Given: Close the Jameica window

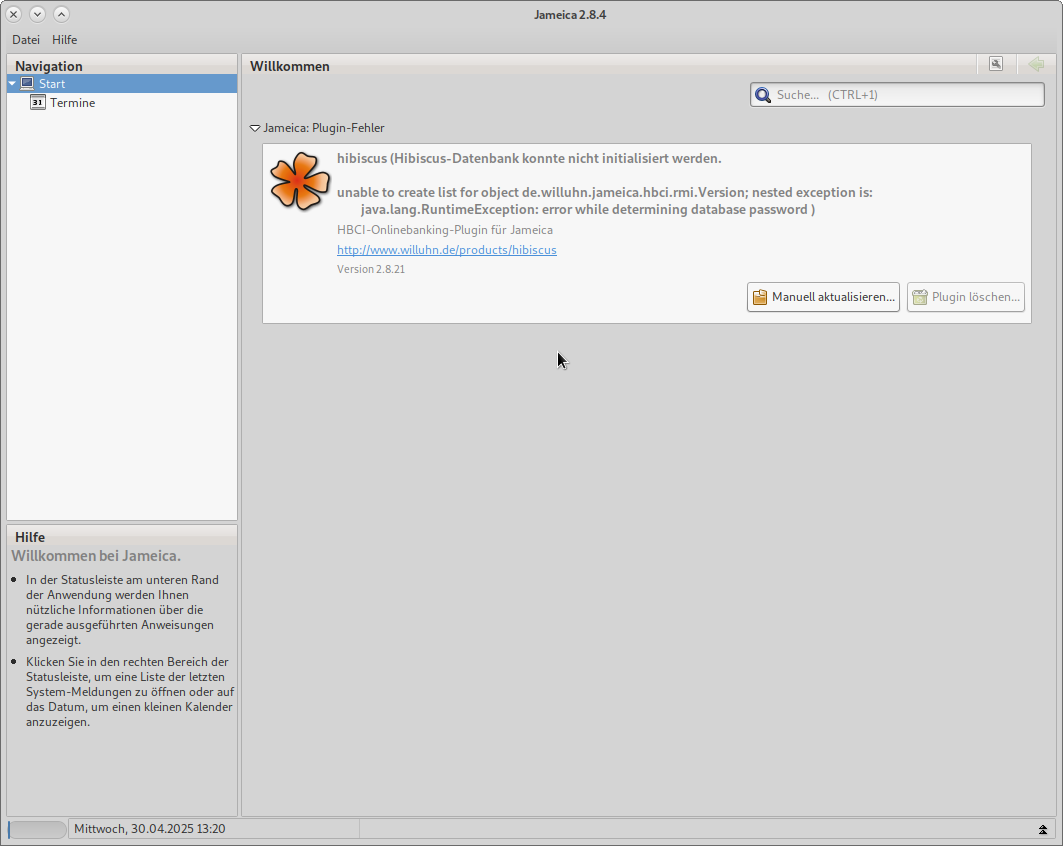Looking at the screenshot, I should (x=14, y=14).
